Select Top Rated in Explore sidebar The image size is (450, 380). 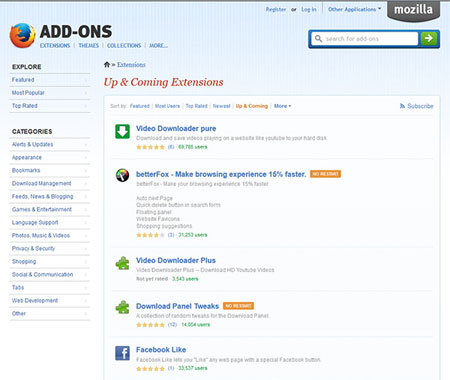[50, 106]
